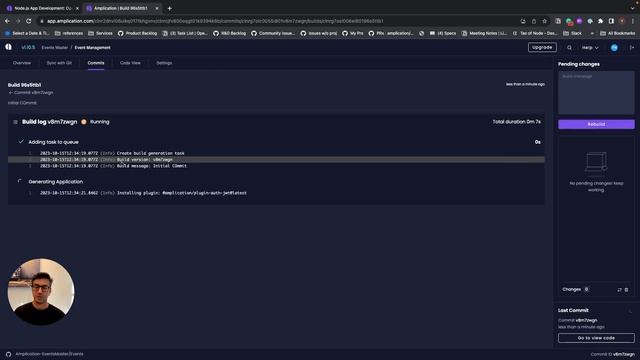This screenshot has width=640, height=360.
Task: Open the Community Issues bookmark
Action: [x=273, y=33]
